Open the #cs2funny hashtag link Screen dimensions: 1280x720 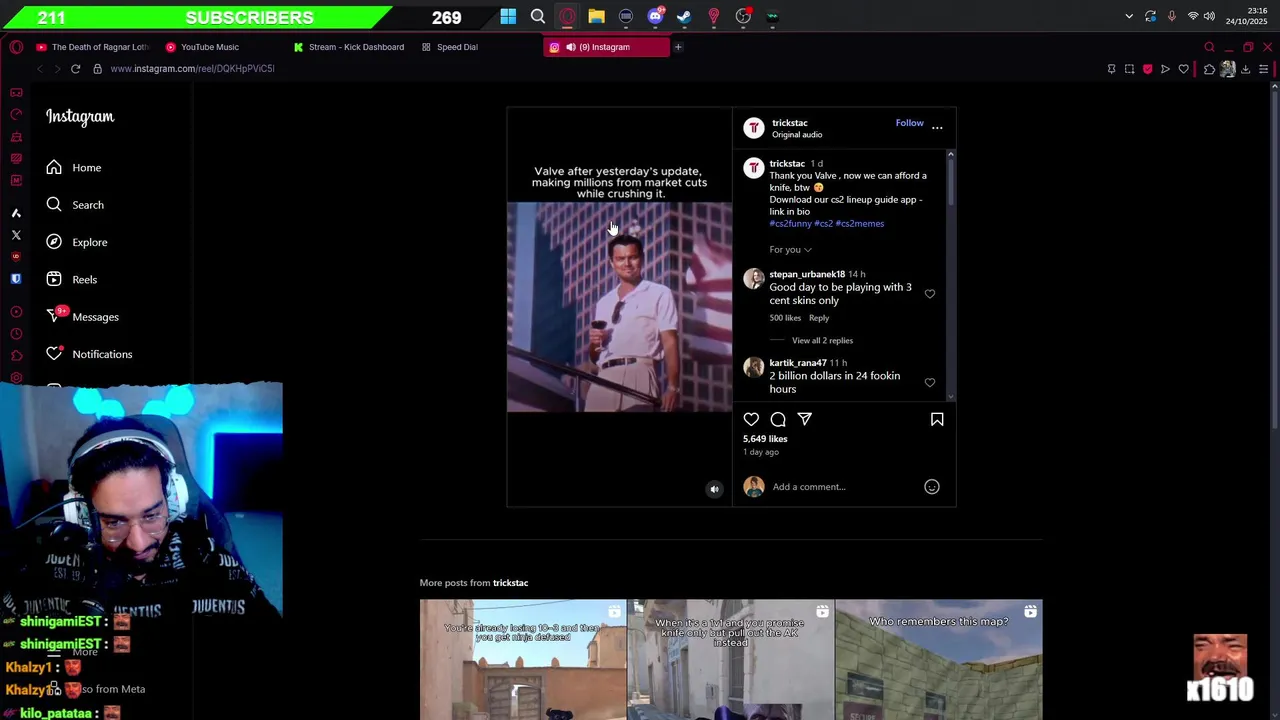point(790,224)
